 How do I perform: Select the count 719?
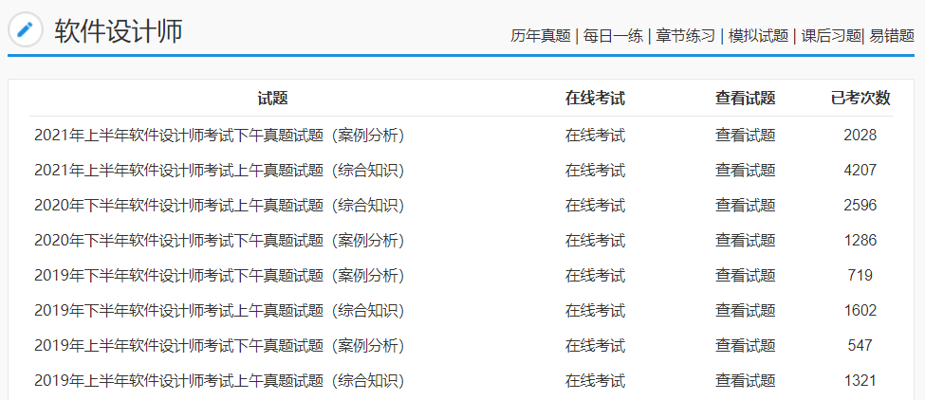point(860,275)
